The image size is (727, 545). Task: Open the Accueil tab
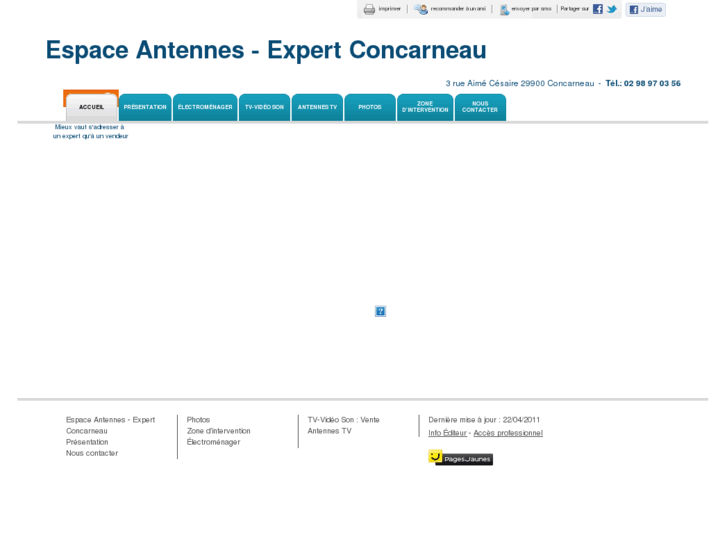coord(91,107)
